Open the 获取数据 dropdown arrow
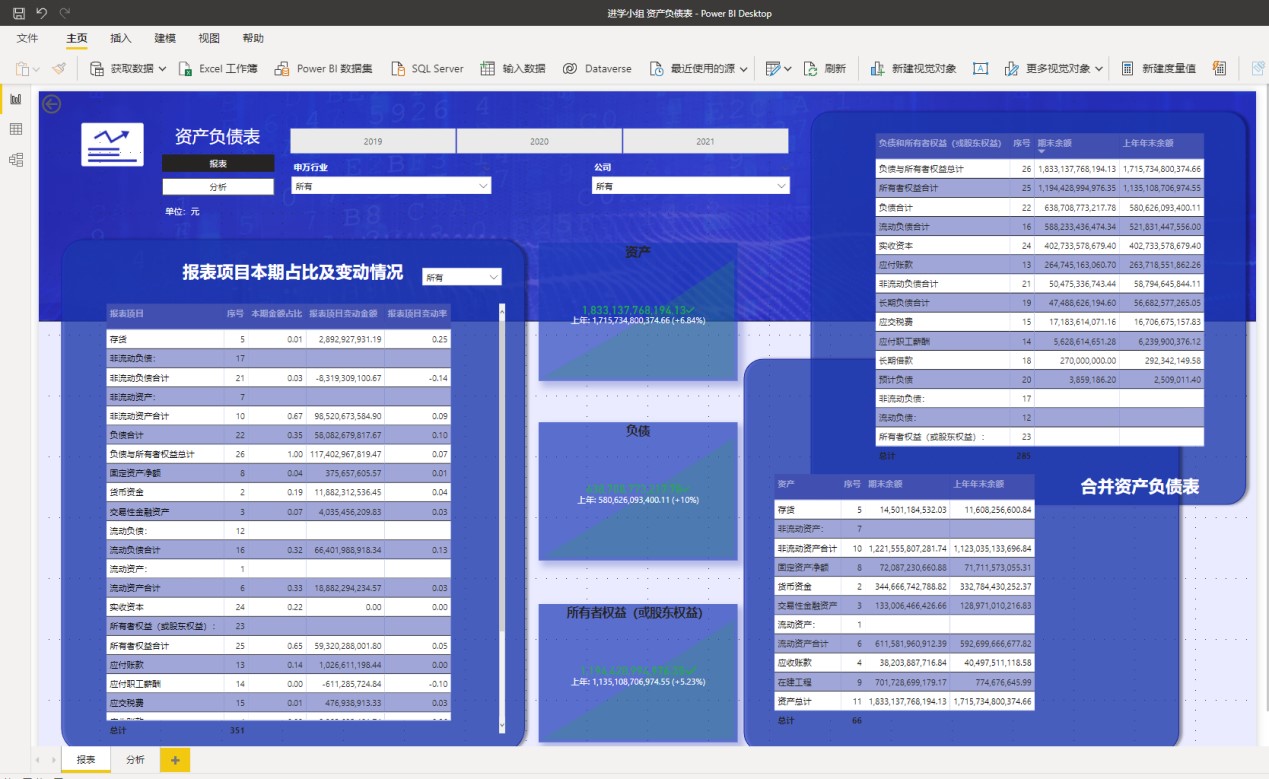 point(163,69)
